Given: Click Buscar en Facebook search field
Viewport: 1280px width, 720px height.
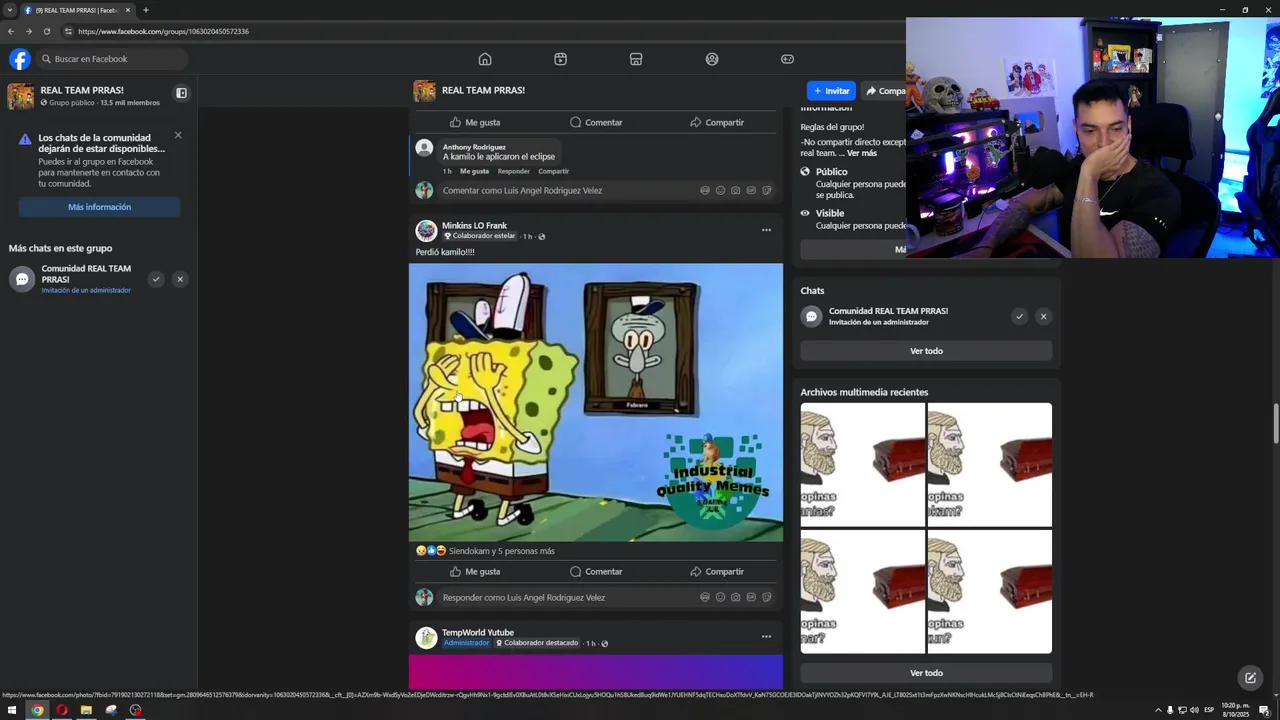Looking at the screenshot, I should (112, 59).
